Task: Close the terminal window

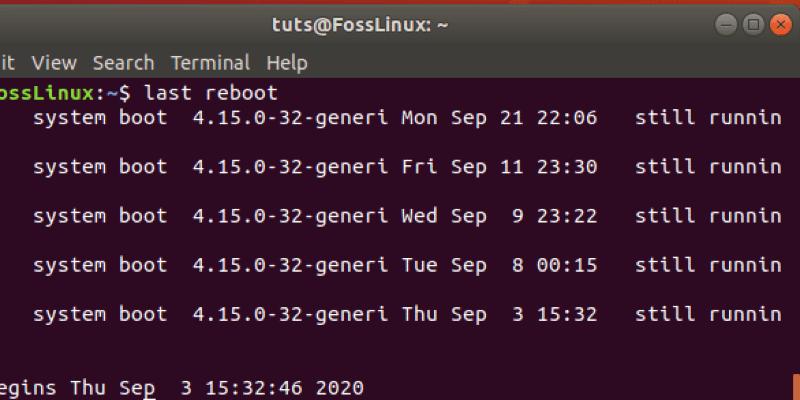Action: click(x=779, y=22)
